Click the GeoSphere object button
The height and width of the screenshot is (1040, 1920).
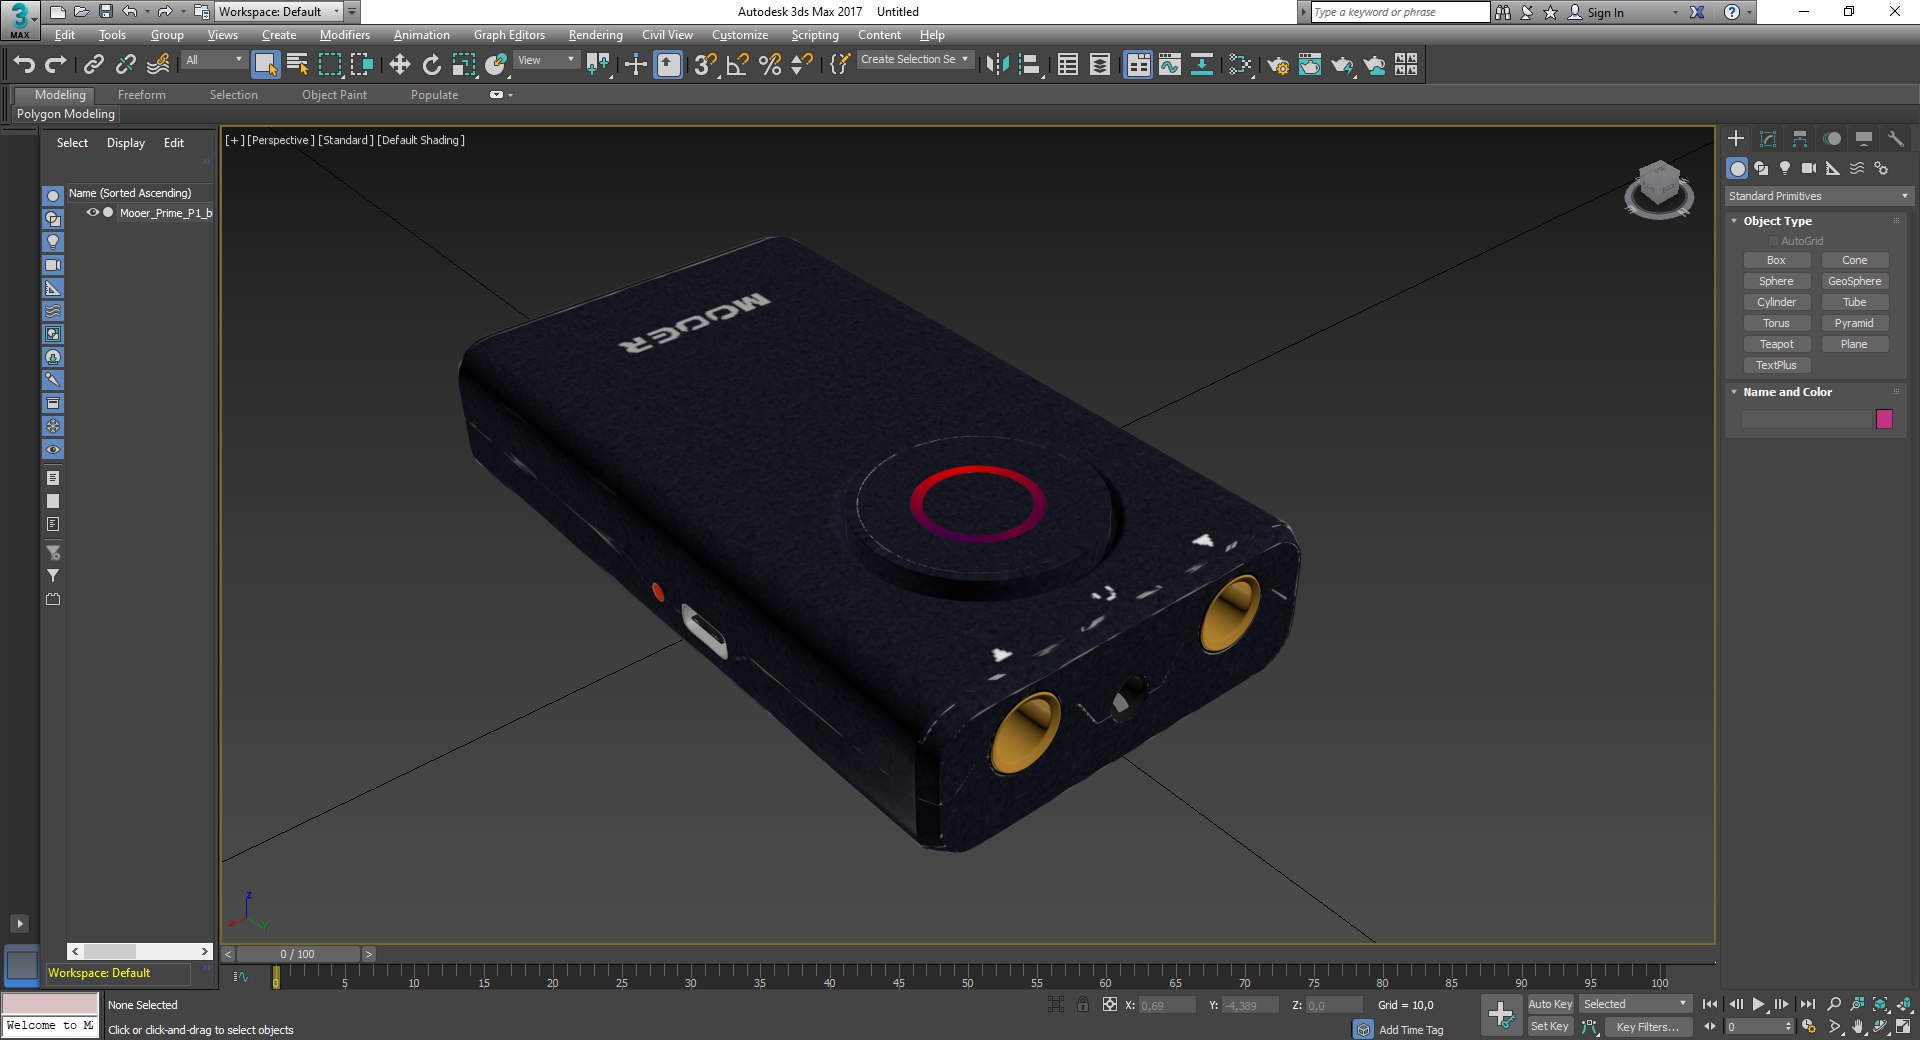(x=1854, y=281)
